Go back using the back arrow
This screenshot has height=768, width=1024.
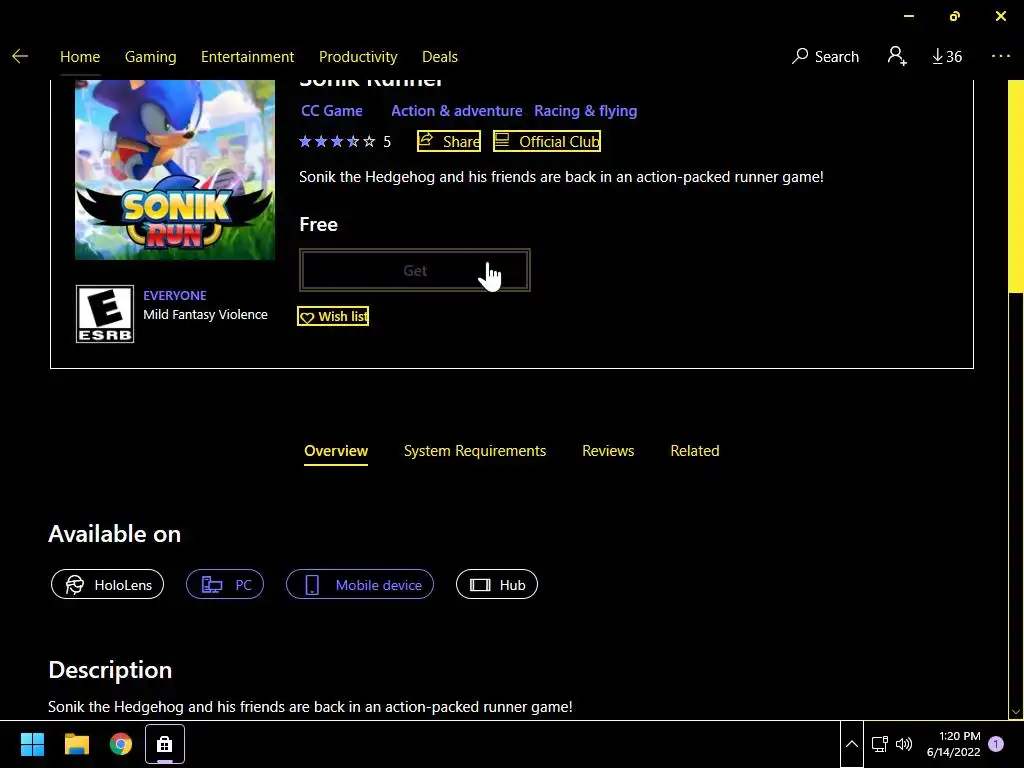pos(20,57)
